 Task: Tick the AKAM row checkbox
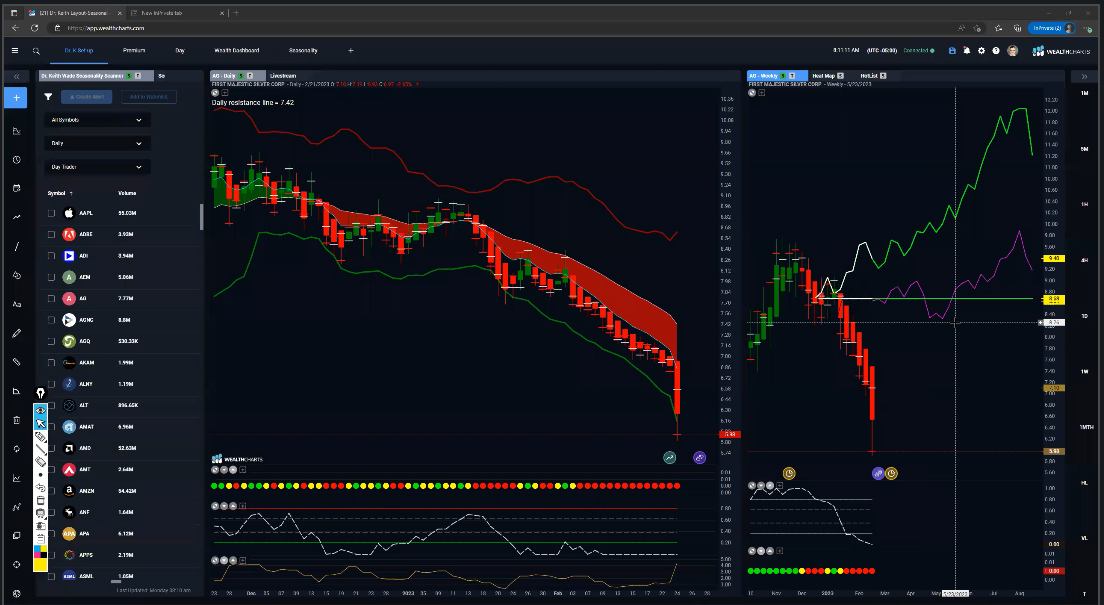51,363
